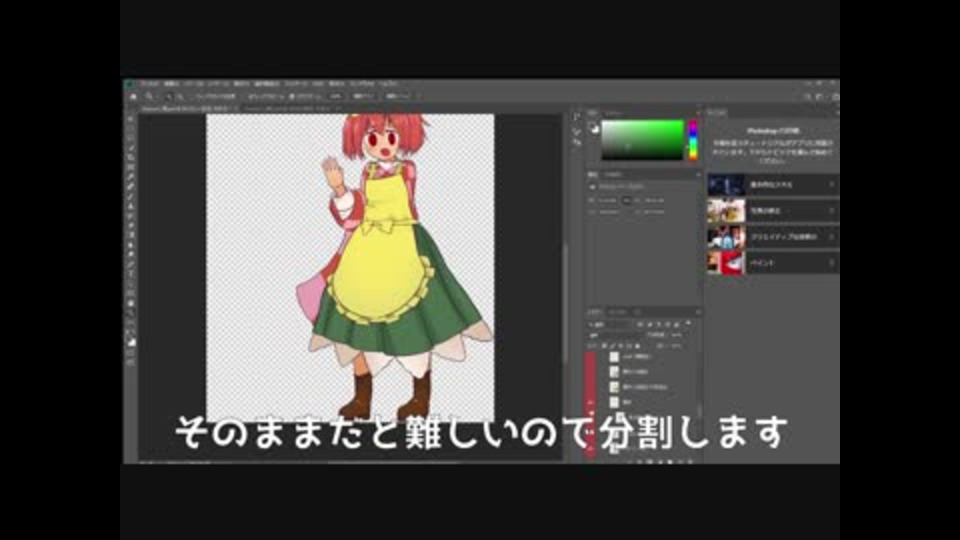Select the third layer thumbnail in Layers panel
The height and width of the screenshot is (540, 960).
(x=614, y=388)
